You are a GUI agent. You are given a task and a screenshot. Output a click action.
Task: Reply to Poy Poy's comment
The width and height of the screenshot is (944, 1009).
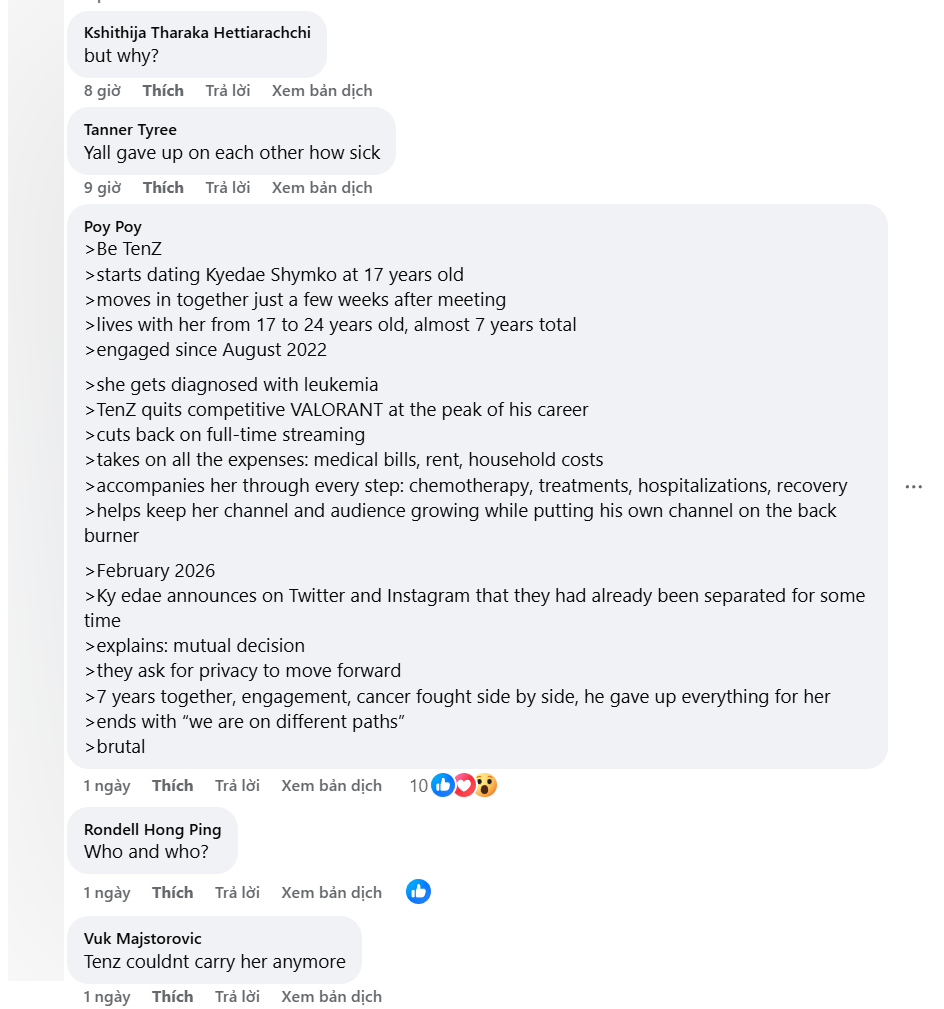[x=237, y=785]
